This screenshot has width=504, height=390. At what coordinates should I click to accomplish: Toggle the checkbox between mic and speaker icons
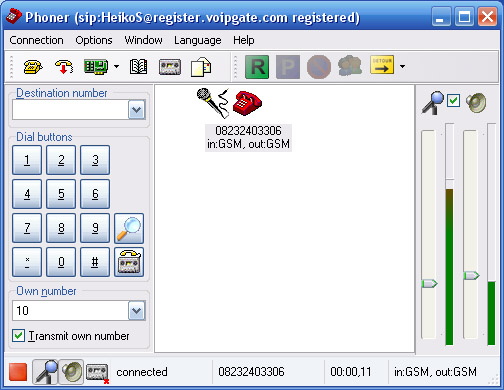coord(454,100)
